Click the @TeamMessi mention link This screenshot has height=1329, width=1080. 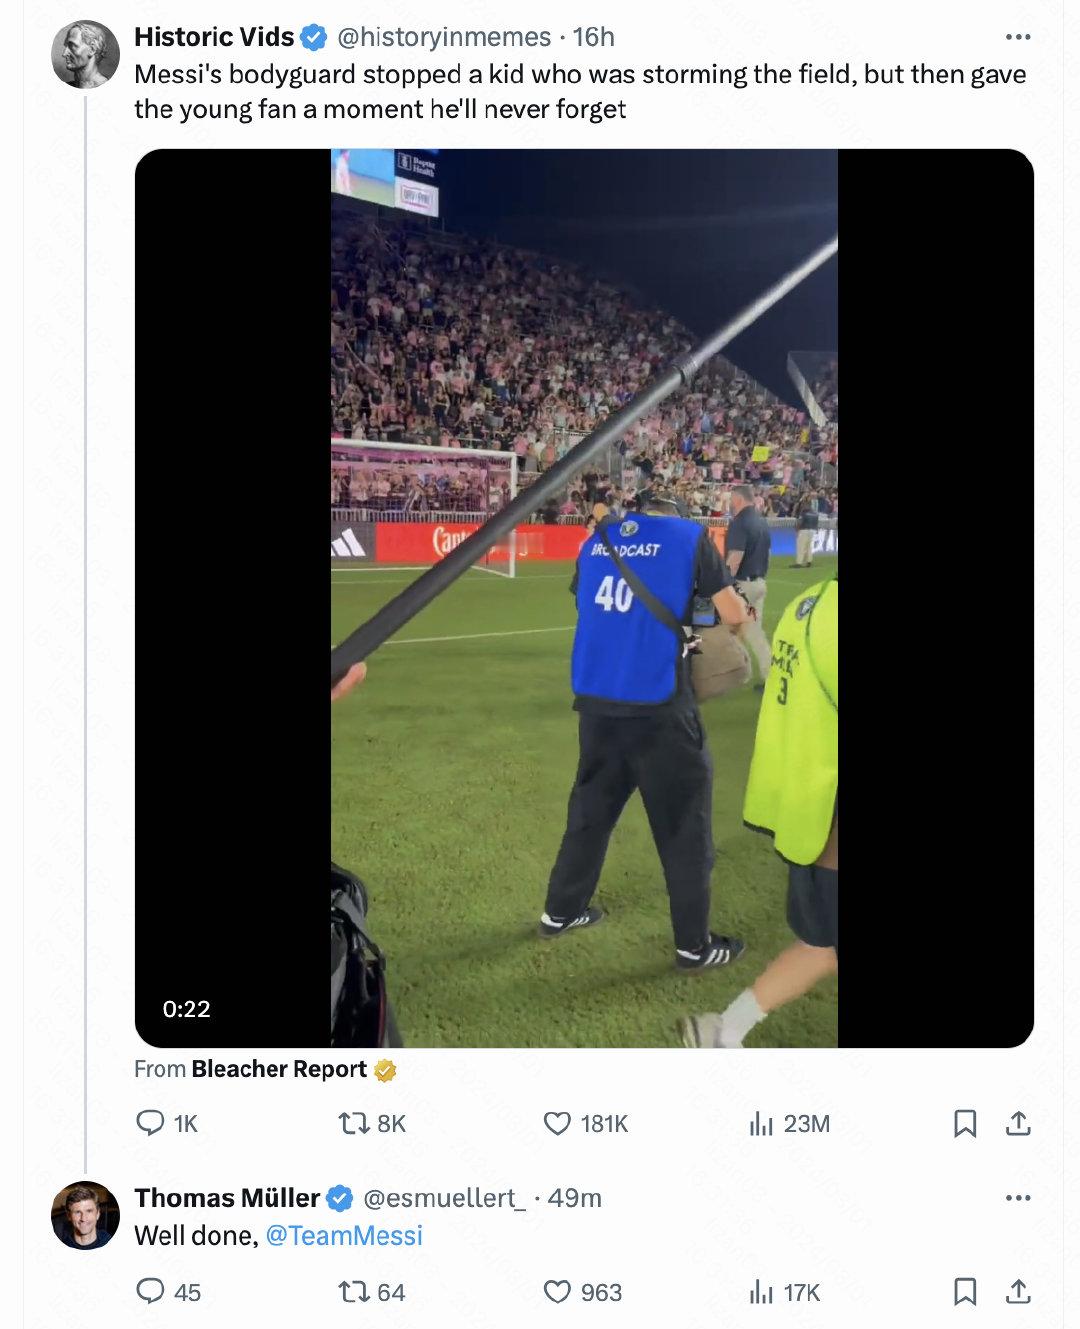point(344,1235)
